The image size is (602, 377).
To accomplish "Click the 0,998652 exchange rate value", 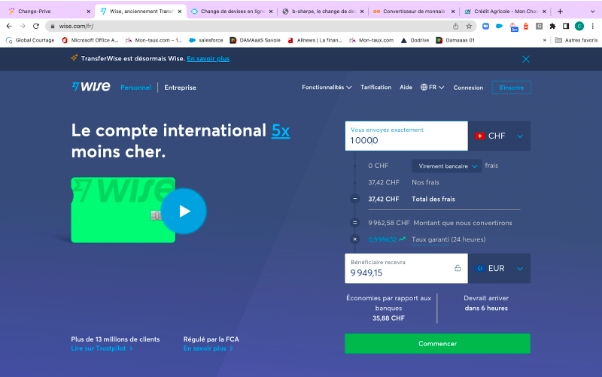I will click(x=382, y=239).
